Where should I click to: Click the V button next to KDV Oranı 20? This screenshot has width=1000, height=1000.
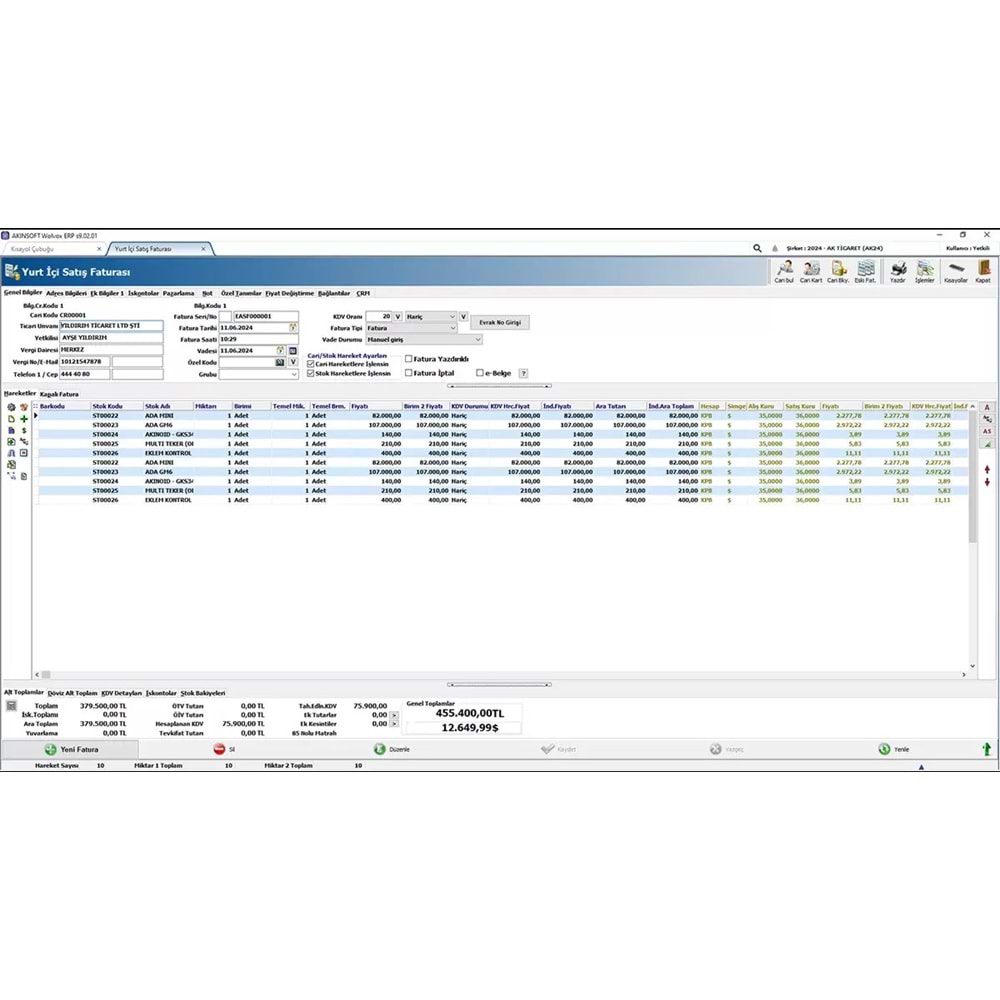click(398, 316)
